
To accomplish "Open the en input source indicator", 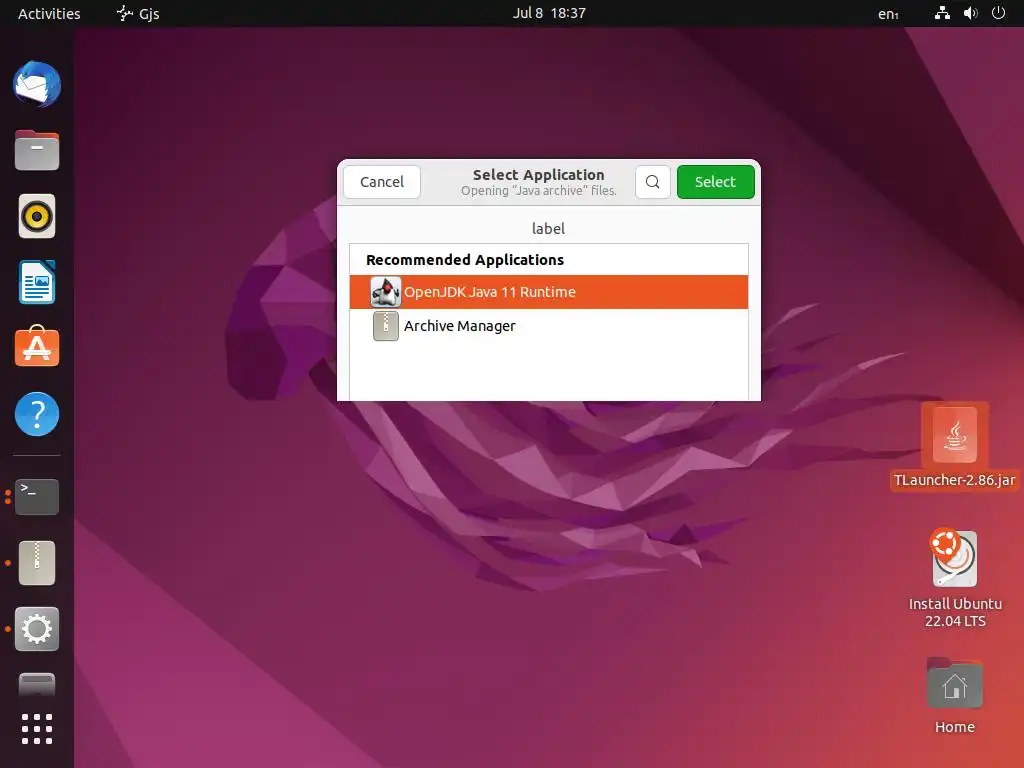I will click(x=888, y=14).
